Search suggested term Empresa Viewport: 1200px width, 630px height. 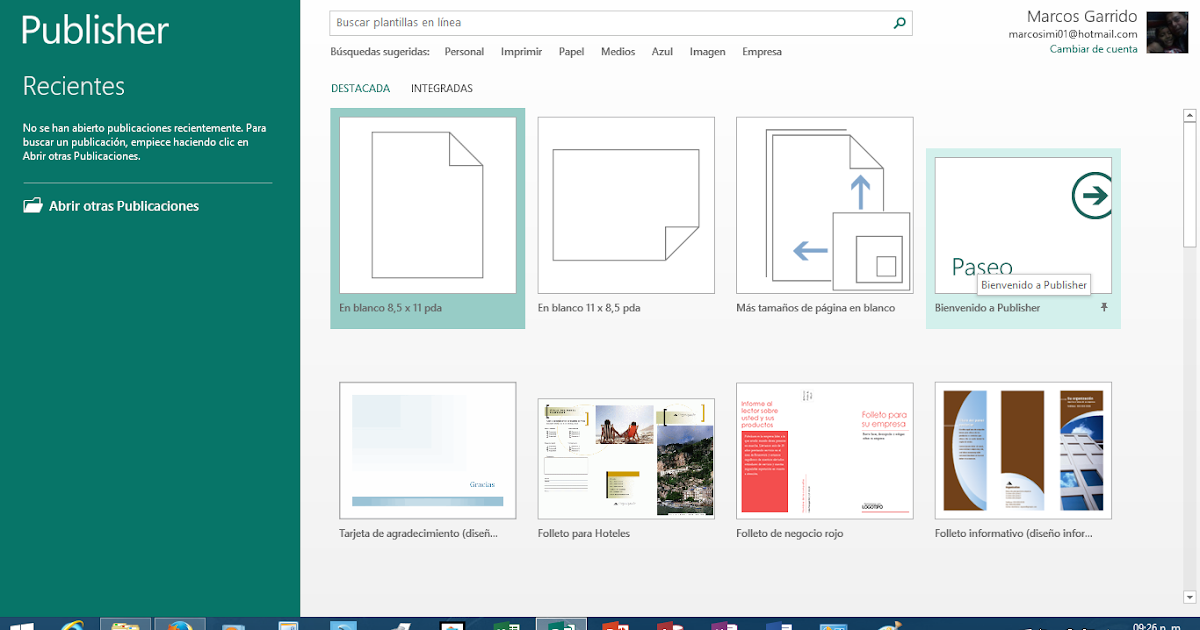(762, 52)
